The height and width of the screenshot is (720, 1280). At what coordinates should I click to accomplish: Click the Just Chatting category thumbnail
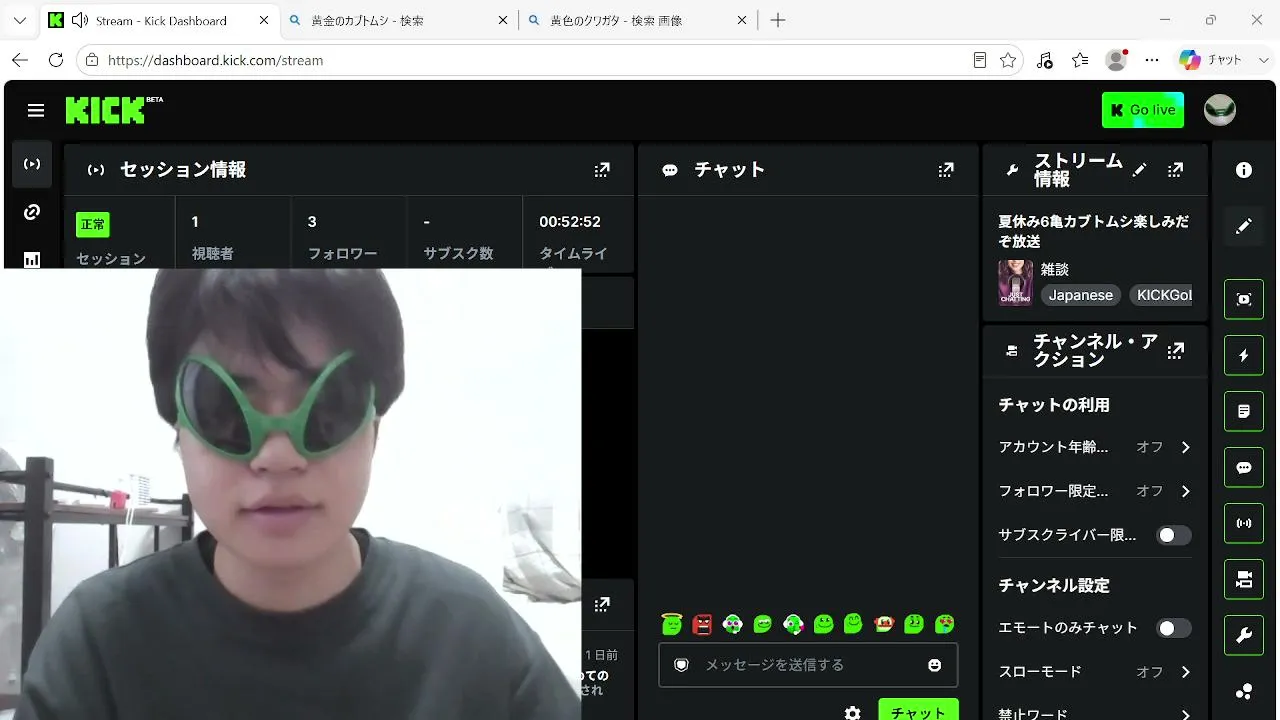1015,282
